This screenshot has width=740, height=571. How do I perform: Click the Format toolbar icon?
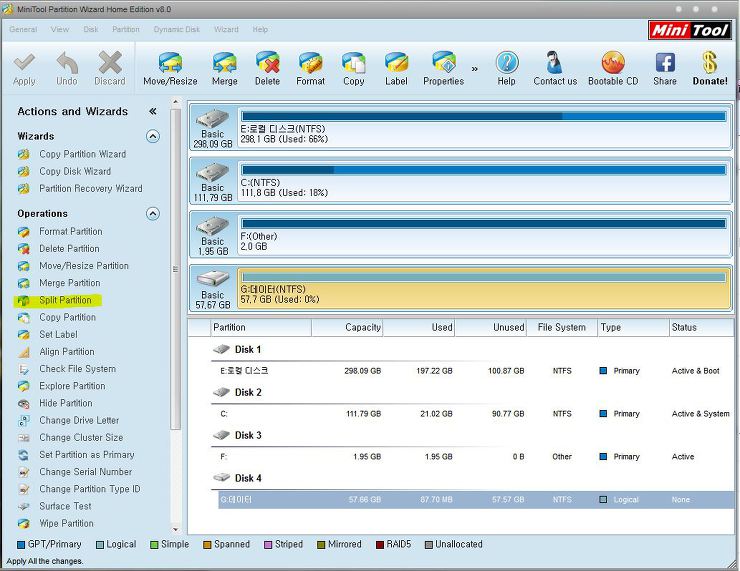[311, 68]
